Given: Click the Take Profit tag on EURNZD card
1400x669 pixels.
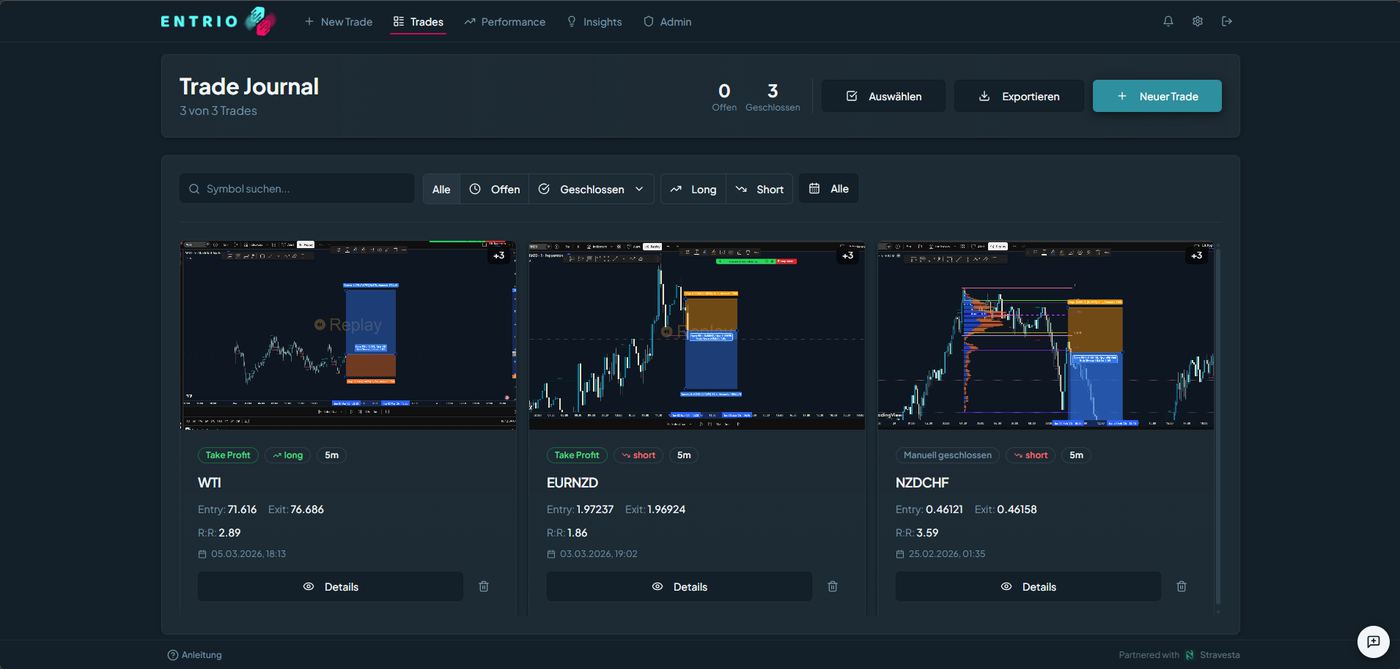Looking at the screenshot, I should tap(577, 455).
